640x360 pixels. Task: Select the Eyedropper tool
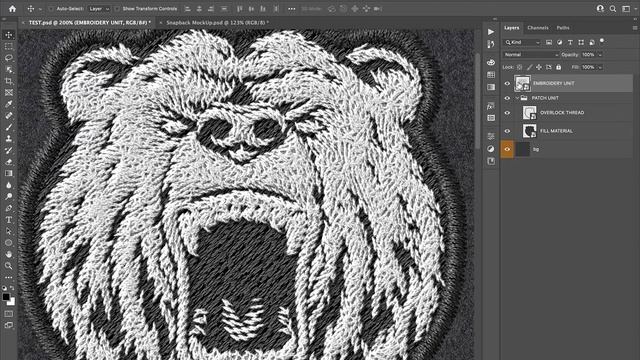(x=9, y=104)
